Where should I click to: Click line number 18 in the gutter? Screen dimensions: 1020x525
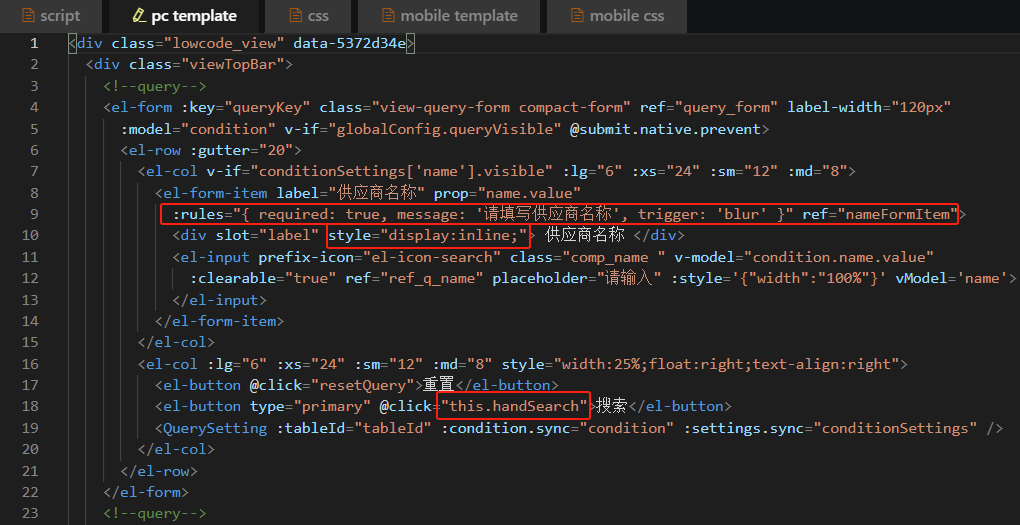point(30,407)
